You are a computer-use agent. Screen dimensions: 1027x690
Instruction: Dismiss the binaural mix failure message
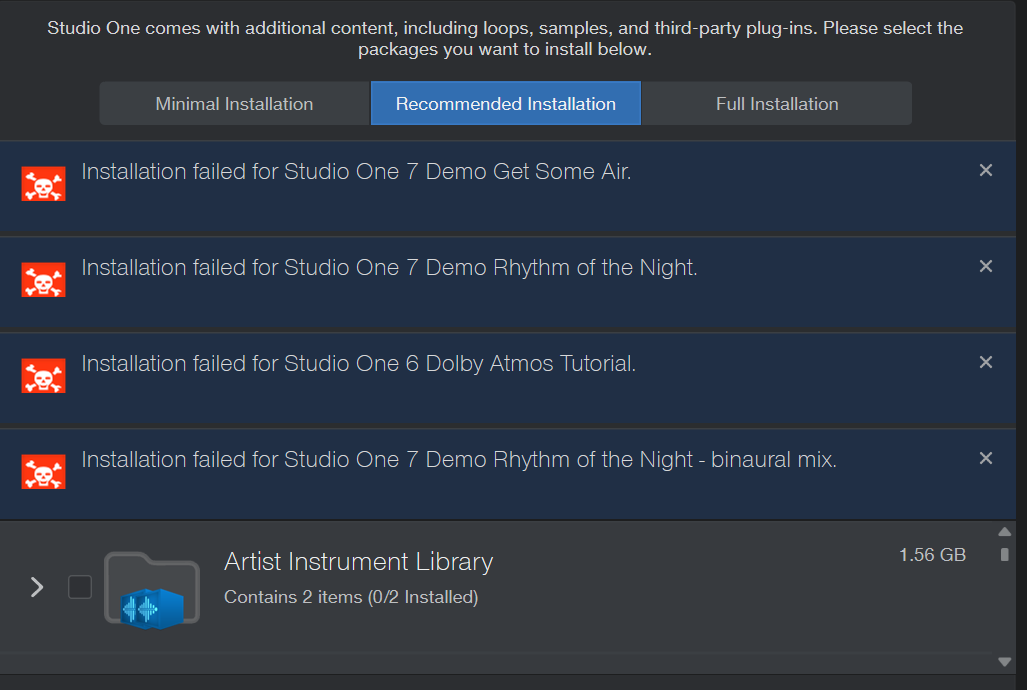click(x=986, y=458)
